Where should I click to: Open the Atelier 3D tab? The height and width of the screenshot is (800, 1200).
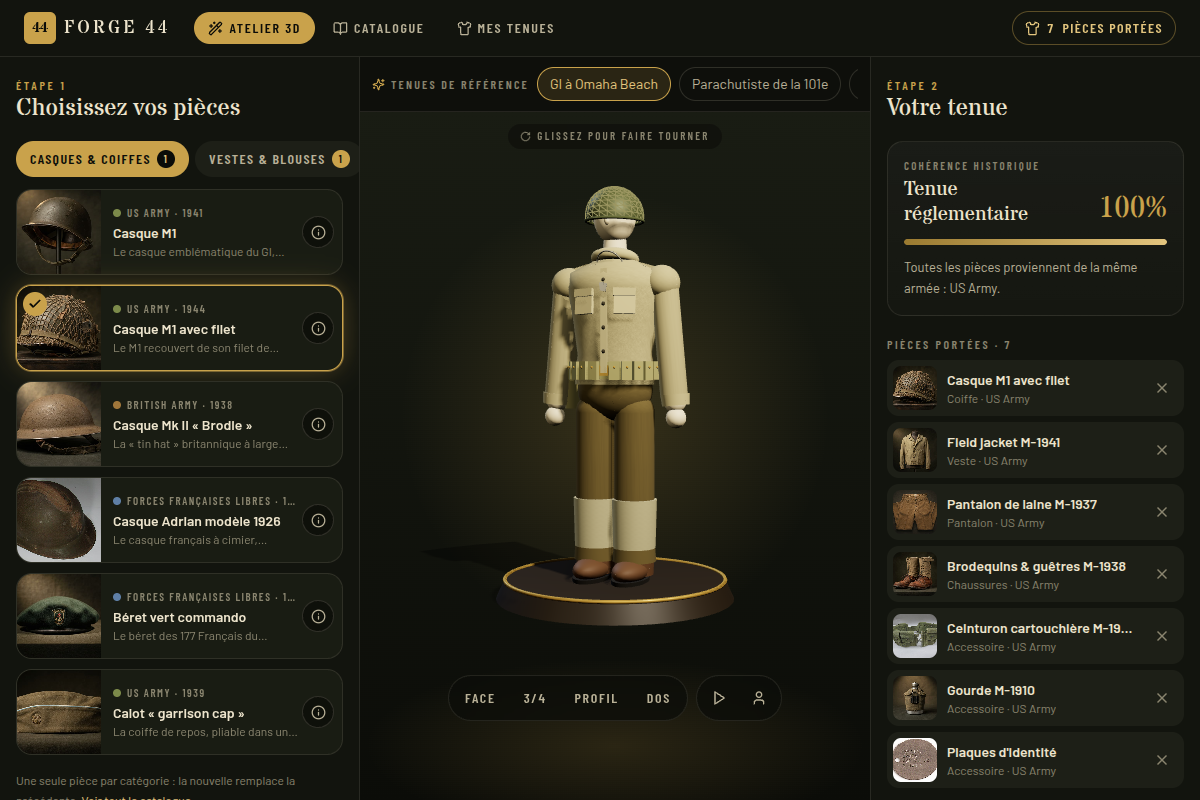pos(254,28)
